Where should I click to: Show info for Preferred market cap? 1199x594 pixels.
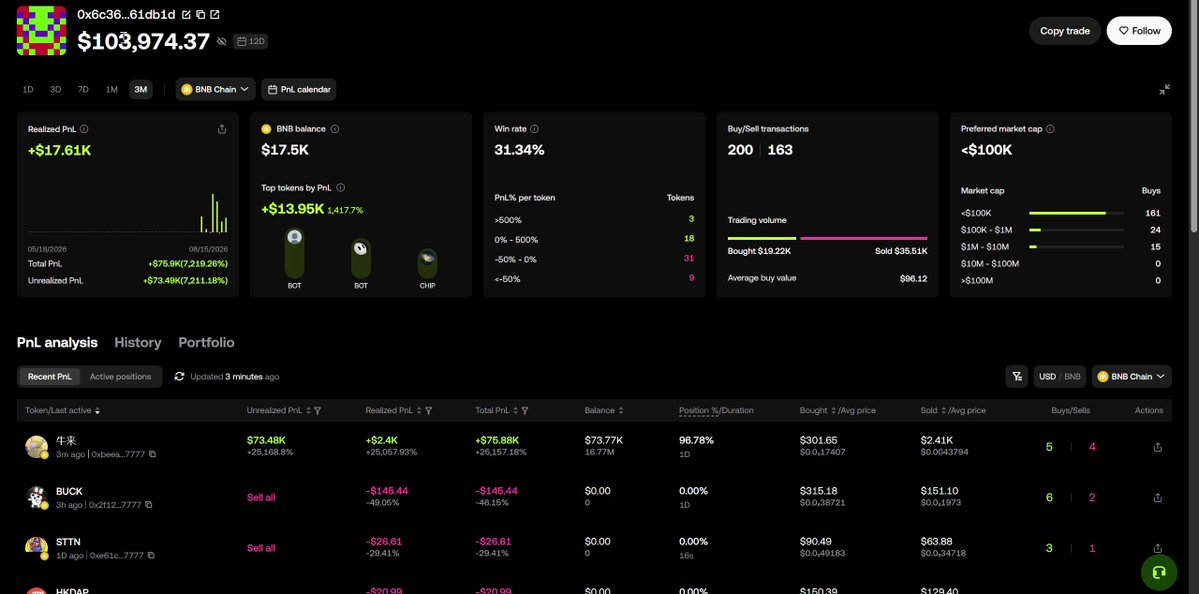pos(1050,129)
